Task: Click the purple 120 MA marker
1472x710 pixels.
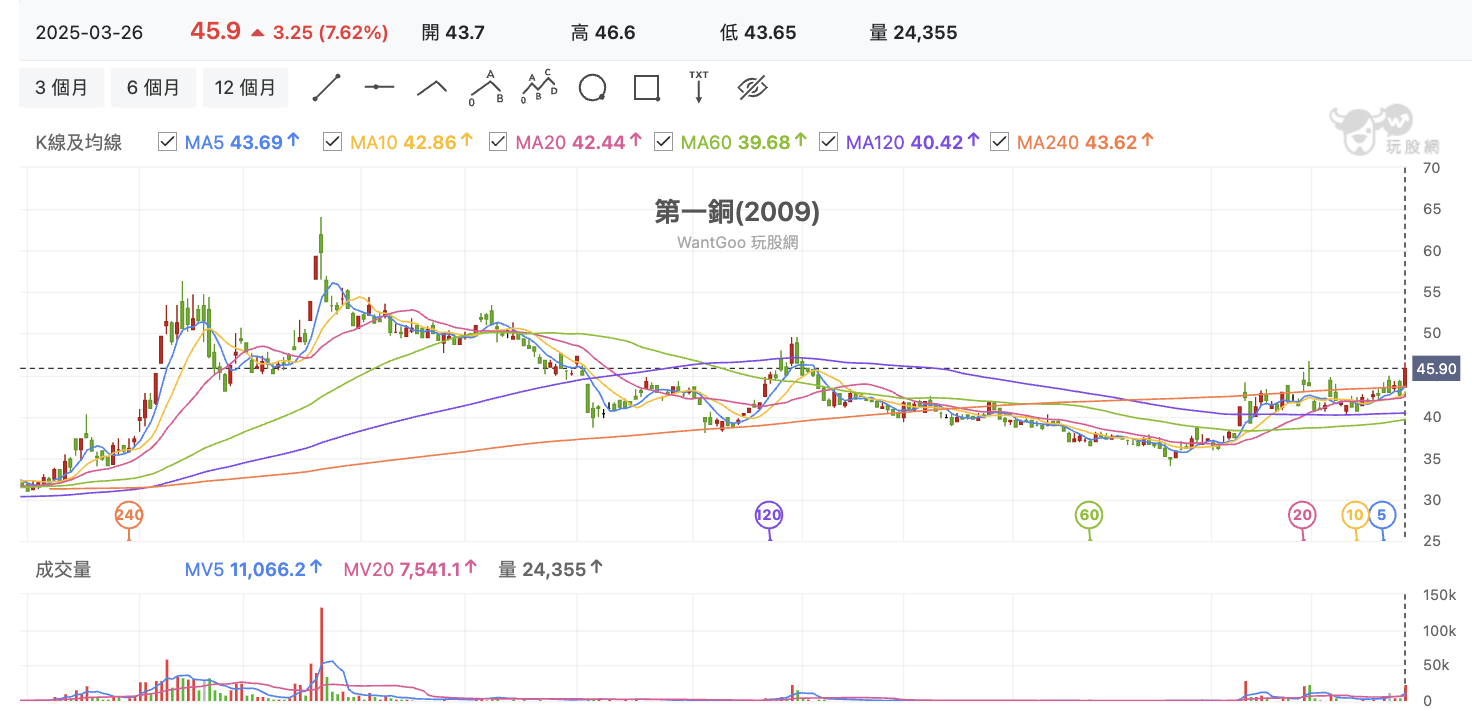Action: point(769,516)
